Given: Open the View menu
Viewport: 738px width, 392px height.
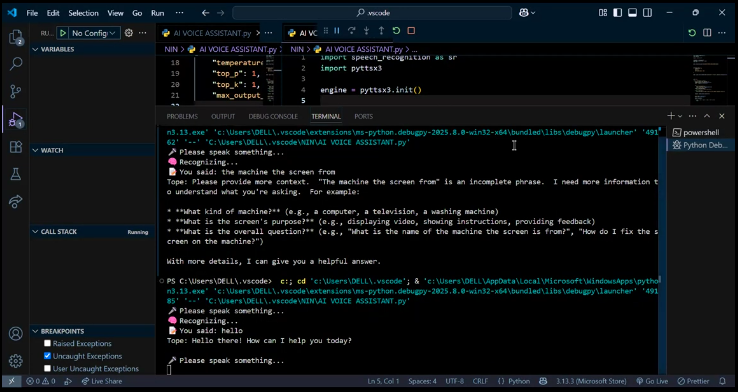Looking at the screenshot, I should pos(115,13).
